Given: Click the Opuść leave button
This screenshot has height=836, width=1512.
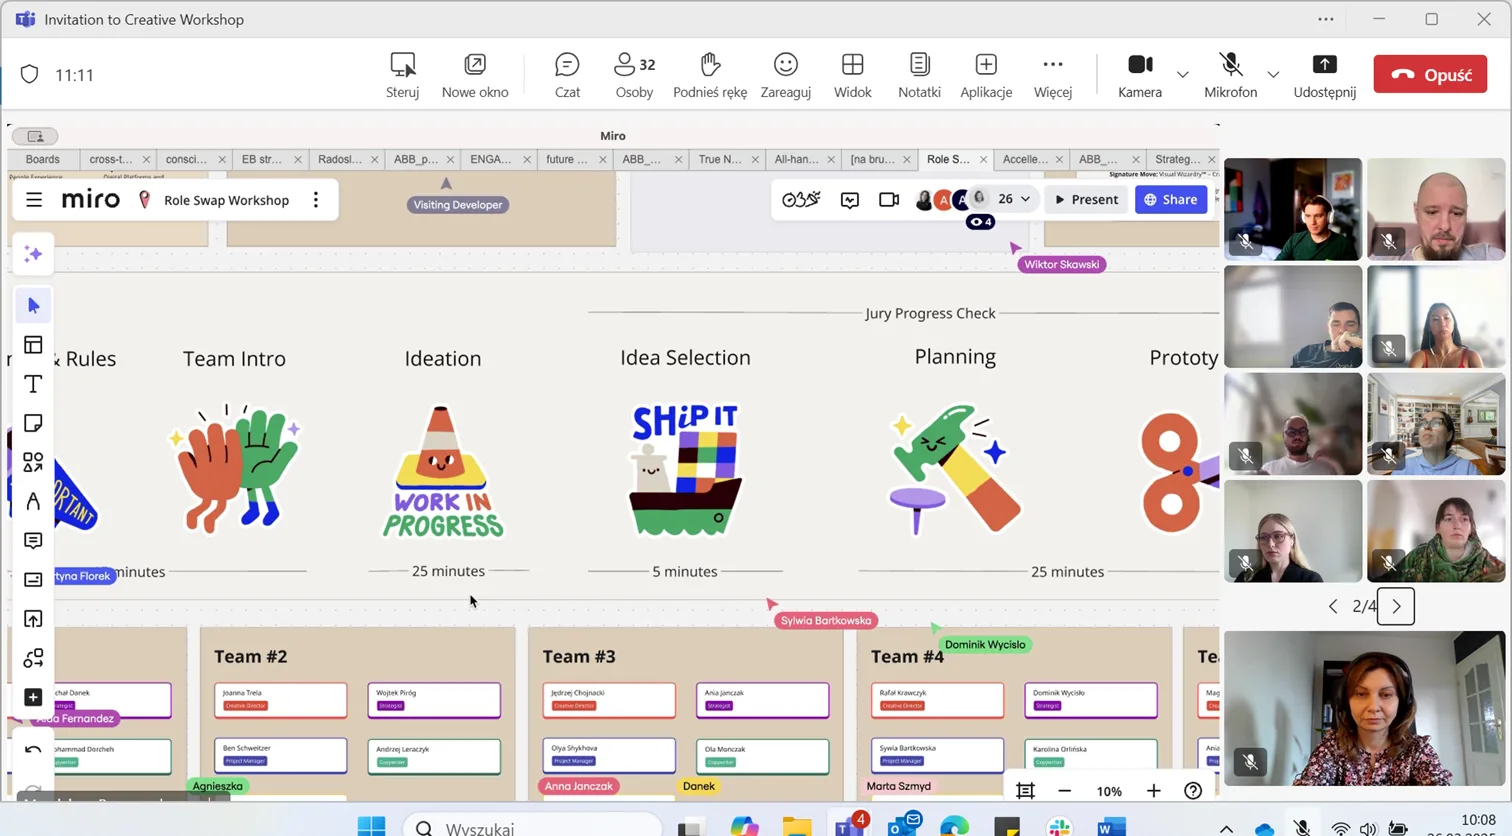Looking at the screenshot, I should [1430, 75].
